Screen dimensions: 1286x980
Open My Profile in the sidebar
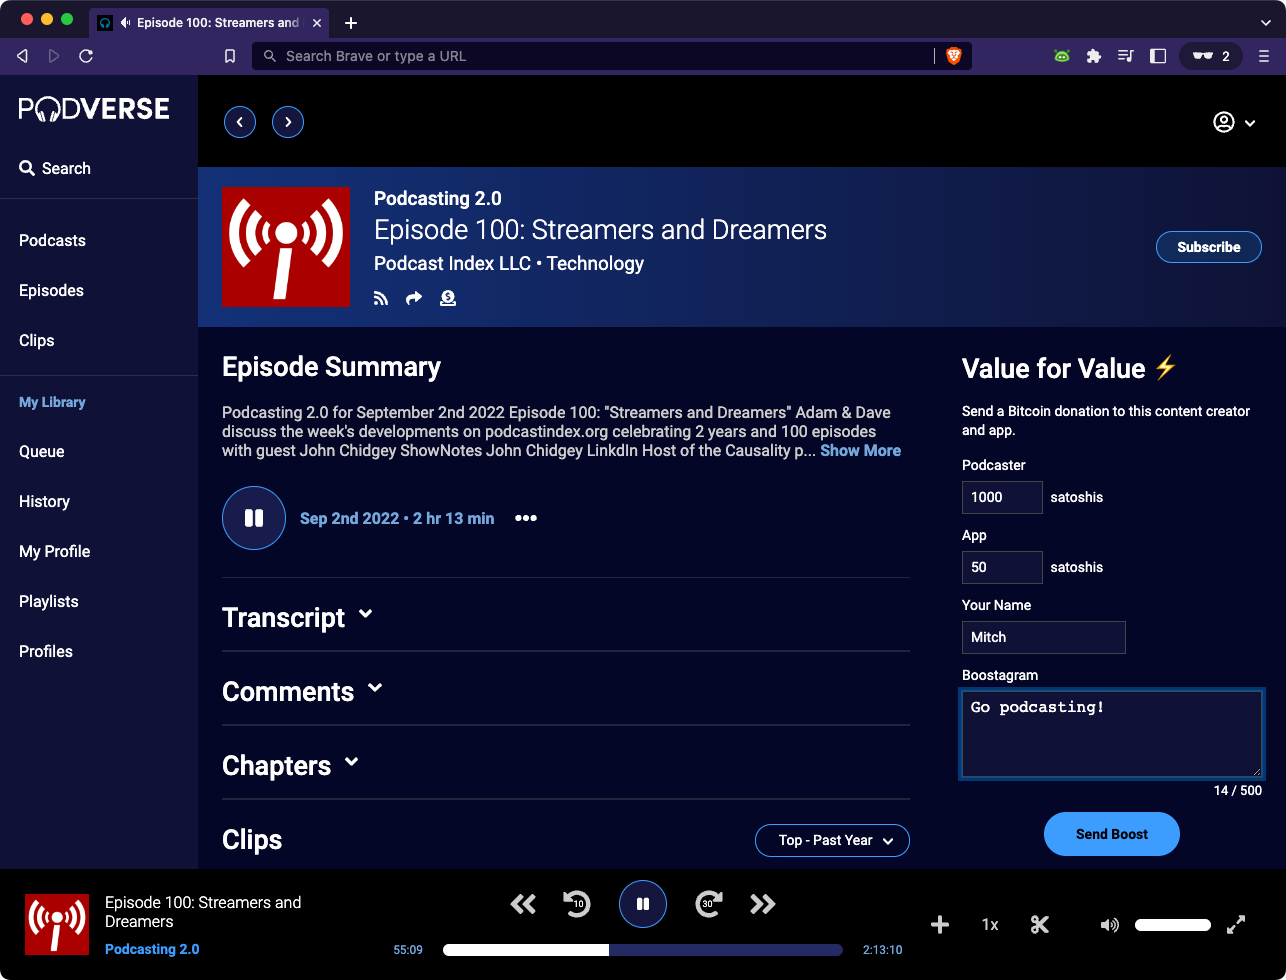pos(55,551)
